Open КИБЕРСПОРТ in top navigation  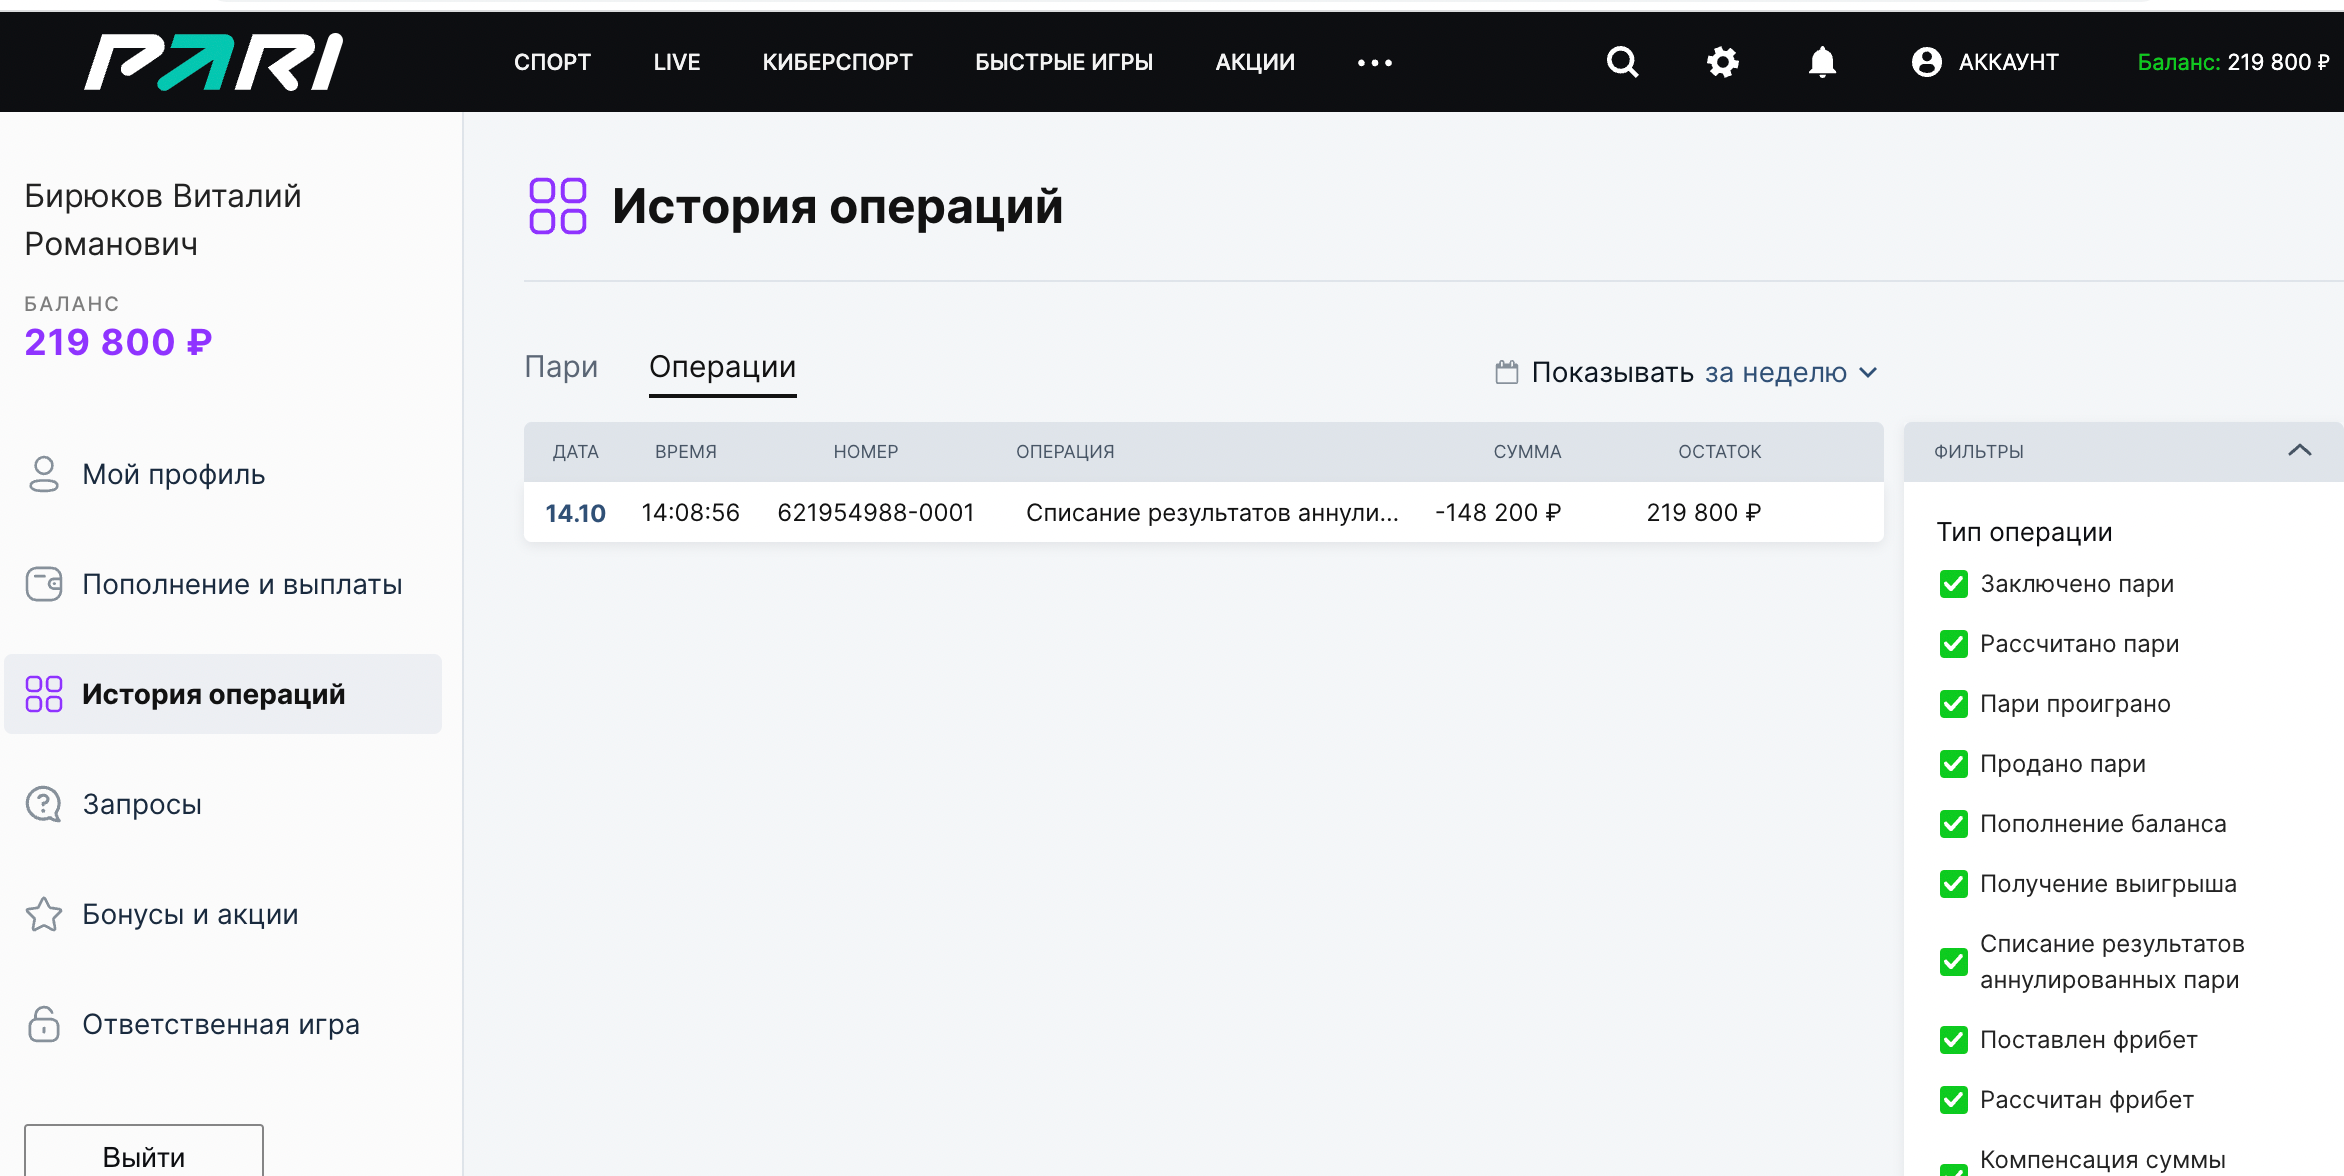pyautogui.click(x=837, y=62)
